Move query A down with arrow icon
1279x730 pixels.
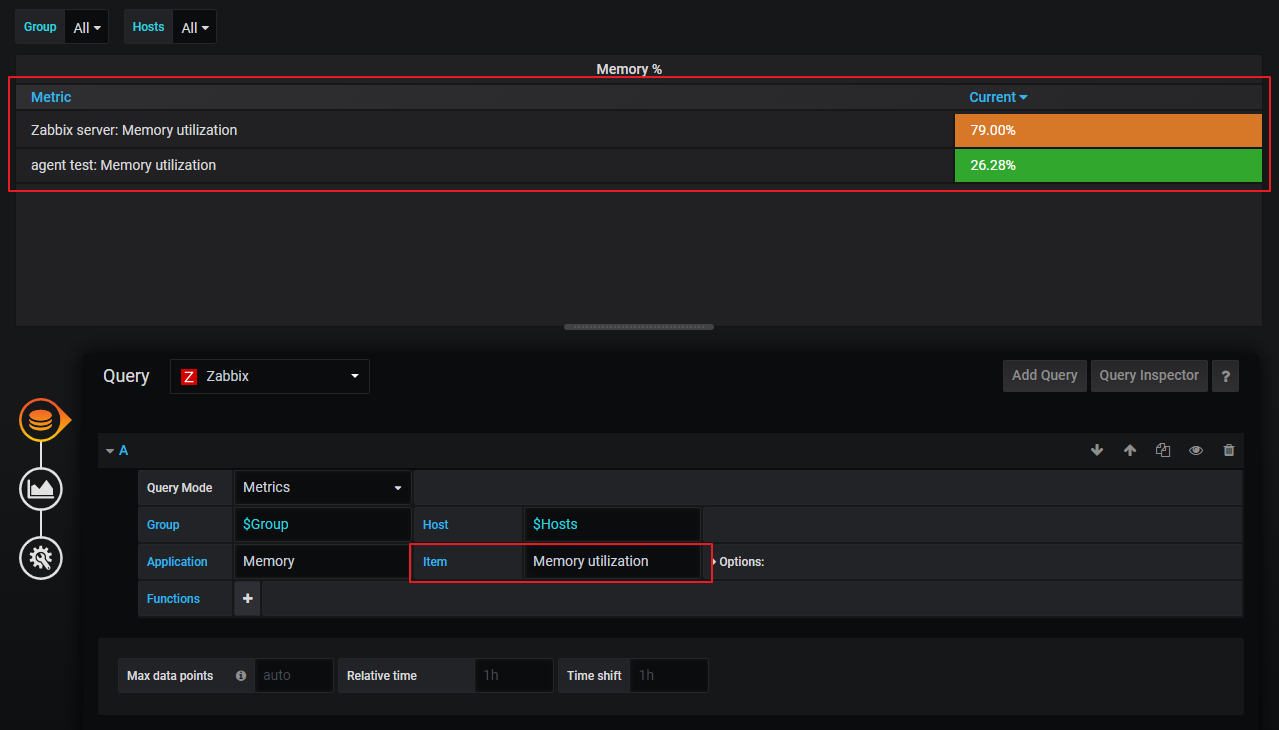1097,451
